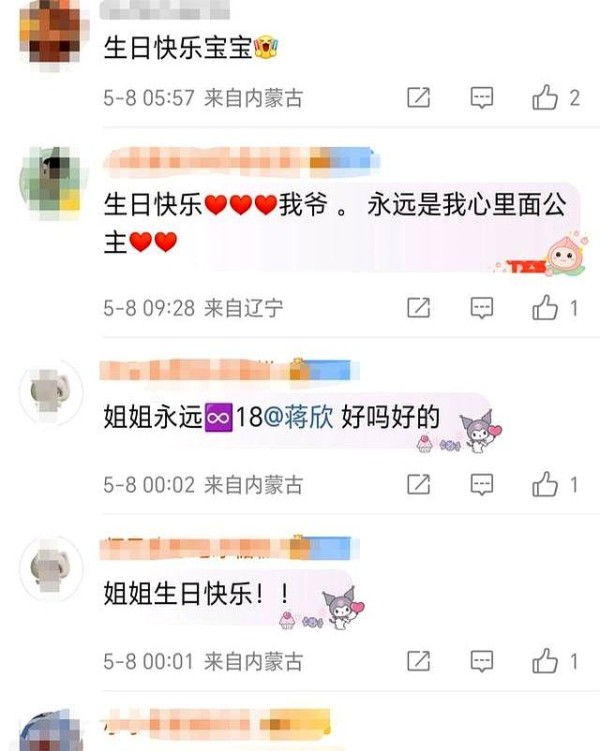Viewport: 600px width, 751px height.
Task: Tap the 姐姐生日快乐!! comment text
Action: point(197,593)
